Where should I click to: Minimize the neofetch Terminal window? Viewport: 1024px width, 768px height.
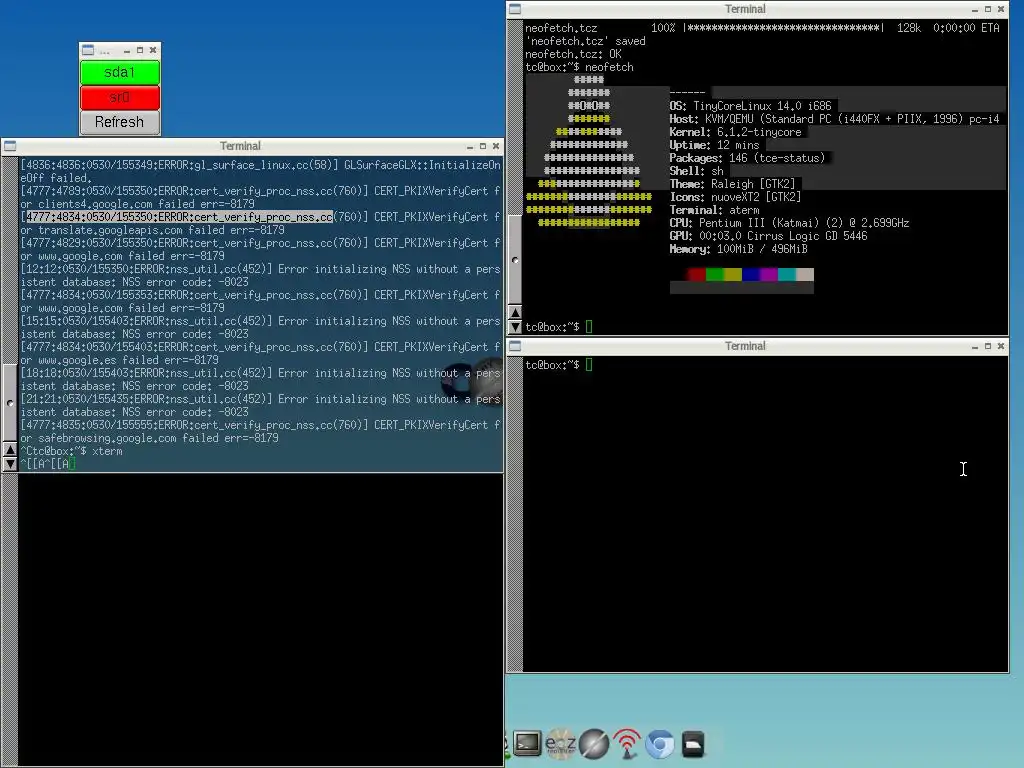(975, 10)
